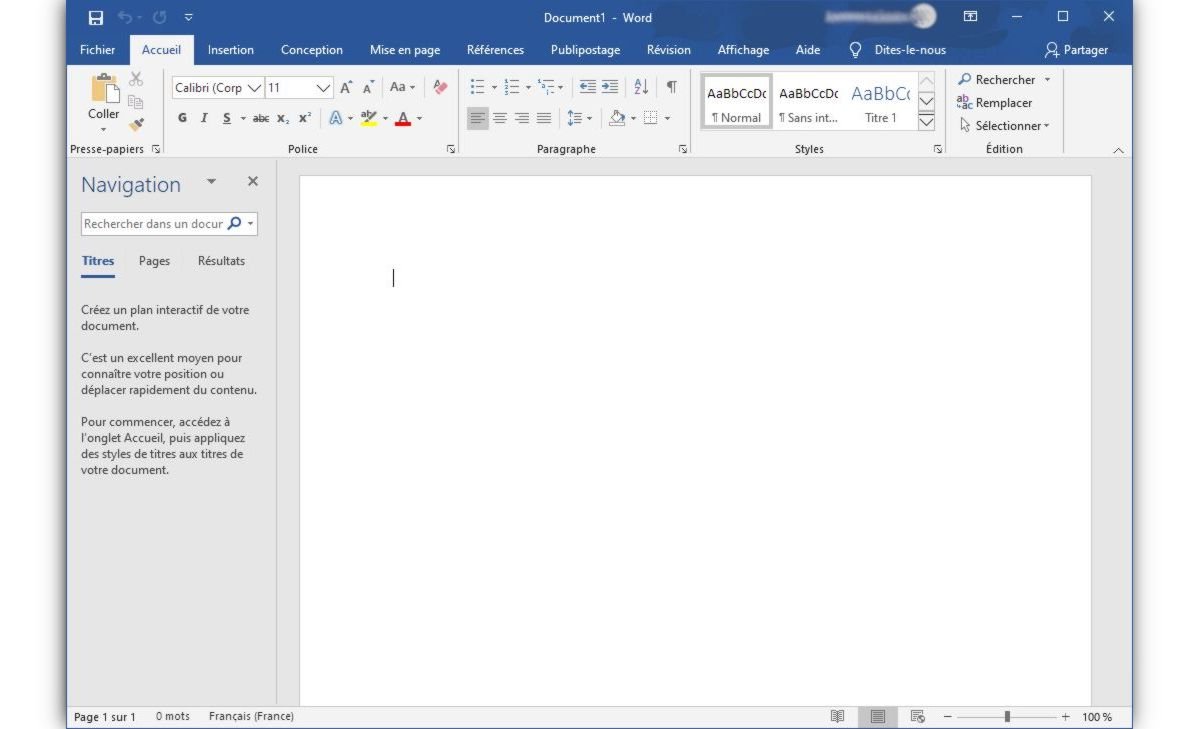Switch to the Révision tab
1200x729 pixels.
pos(669,50)
